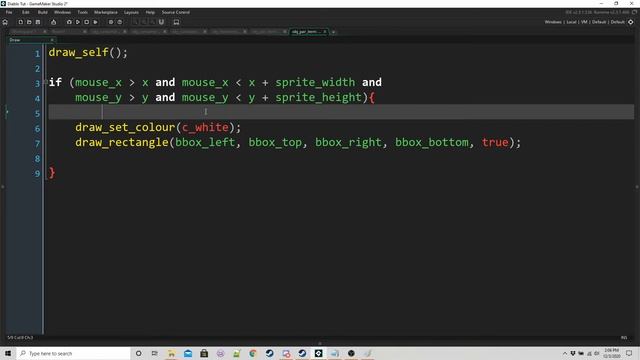
Task: Click the VM output target label
Action: point(584,22)
